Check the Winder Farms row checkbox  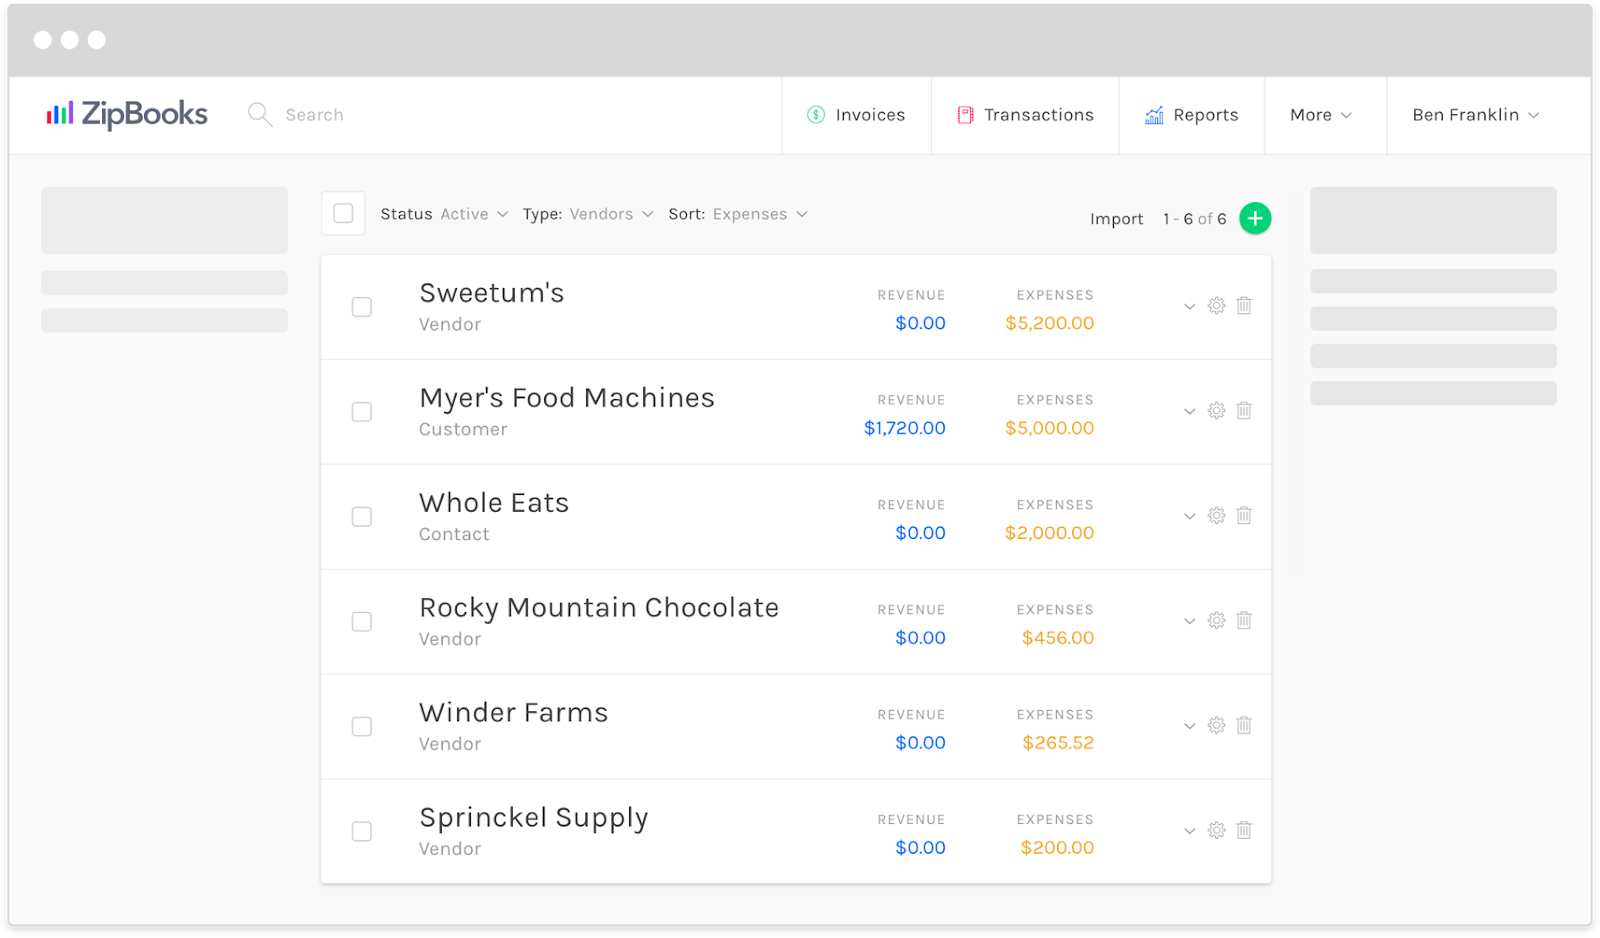[x=362, y=727]
